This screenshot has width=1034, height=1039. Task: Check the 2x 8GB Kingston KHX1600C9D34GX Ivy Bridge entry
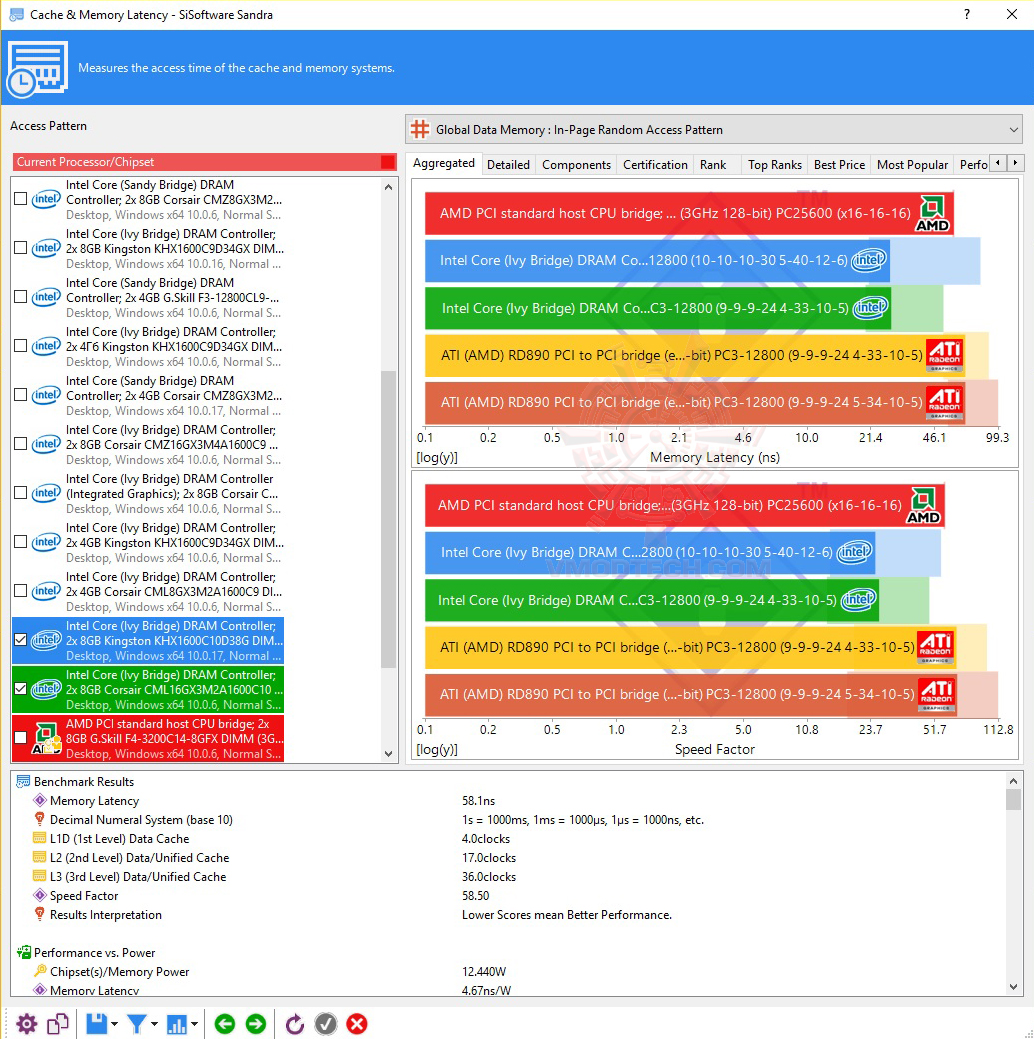[21, 248]
